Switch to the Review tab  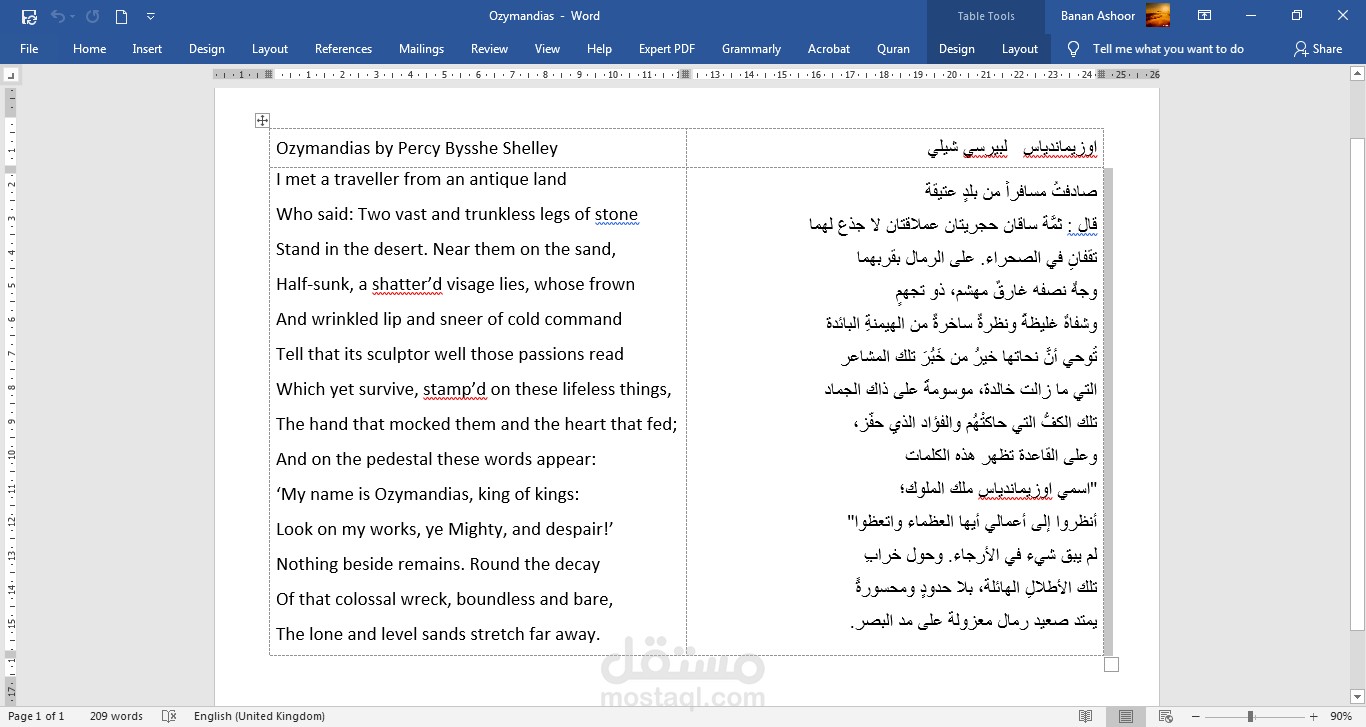489,48
